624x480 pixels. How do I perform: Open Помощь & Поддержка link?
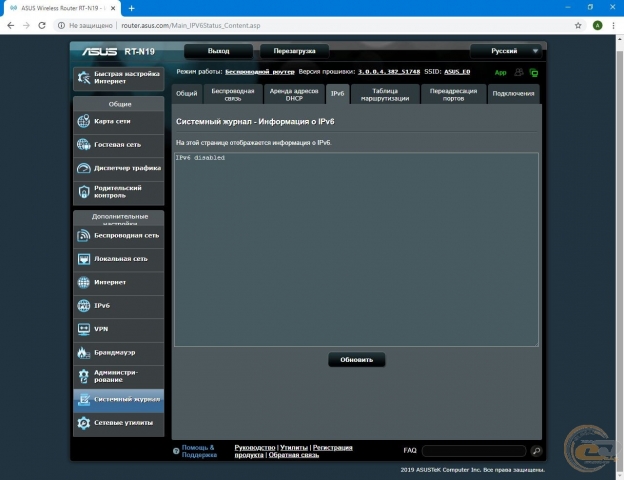pos(199,451)
